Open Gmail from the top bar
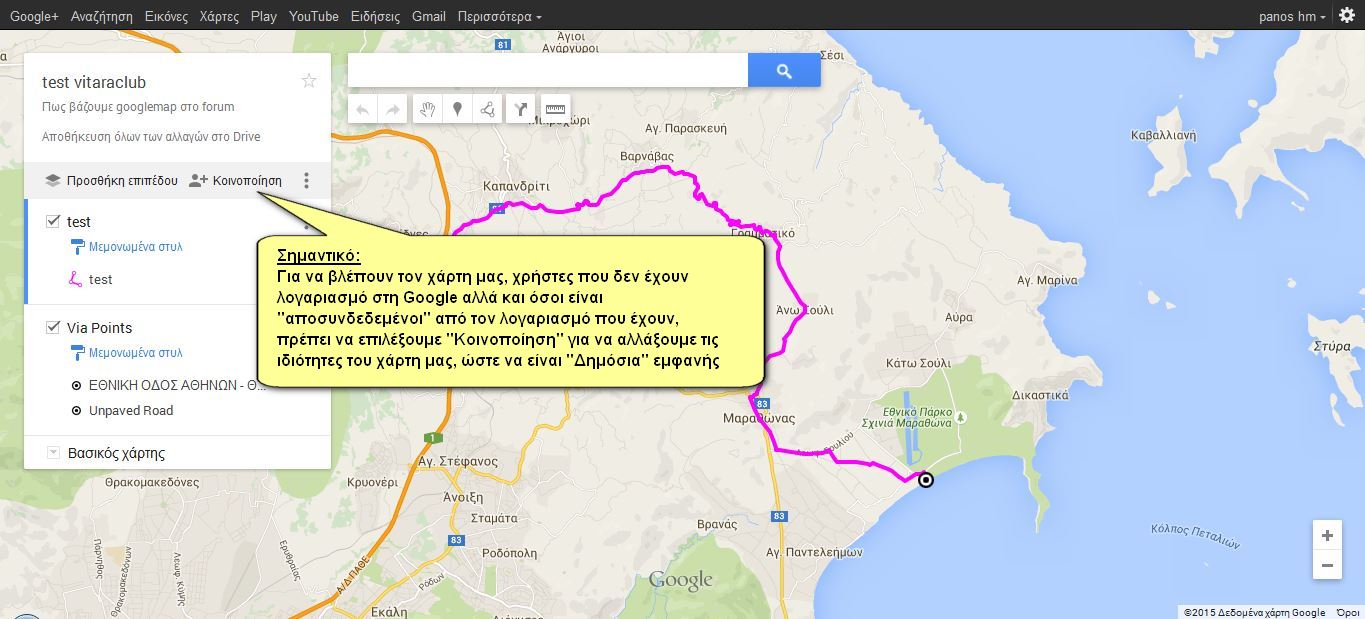 [429, 16]
